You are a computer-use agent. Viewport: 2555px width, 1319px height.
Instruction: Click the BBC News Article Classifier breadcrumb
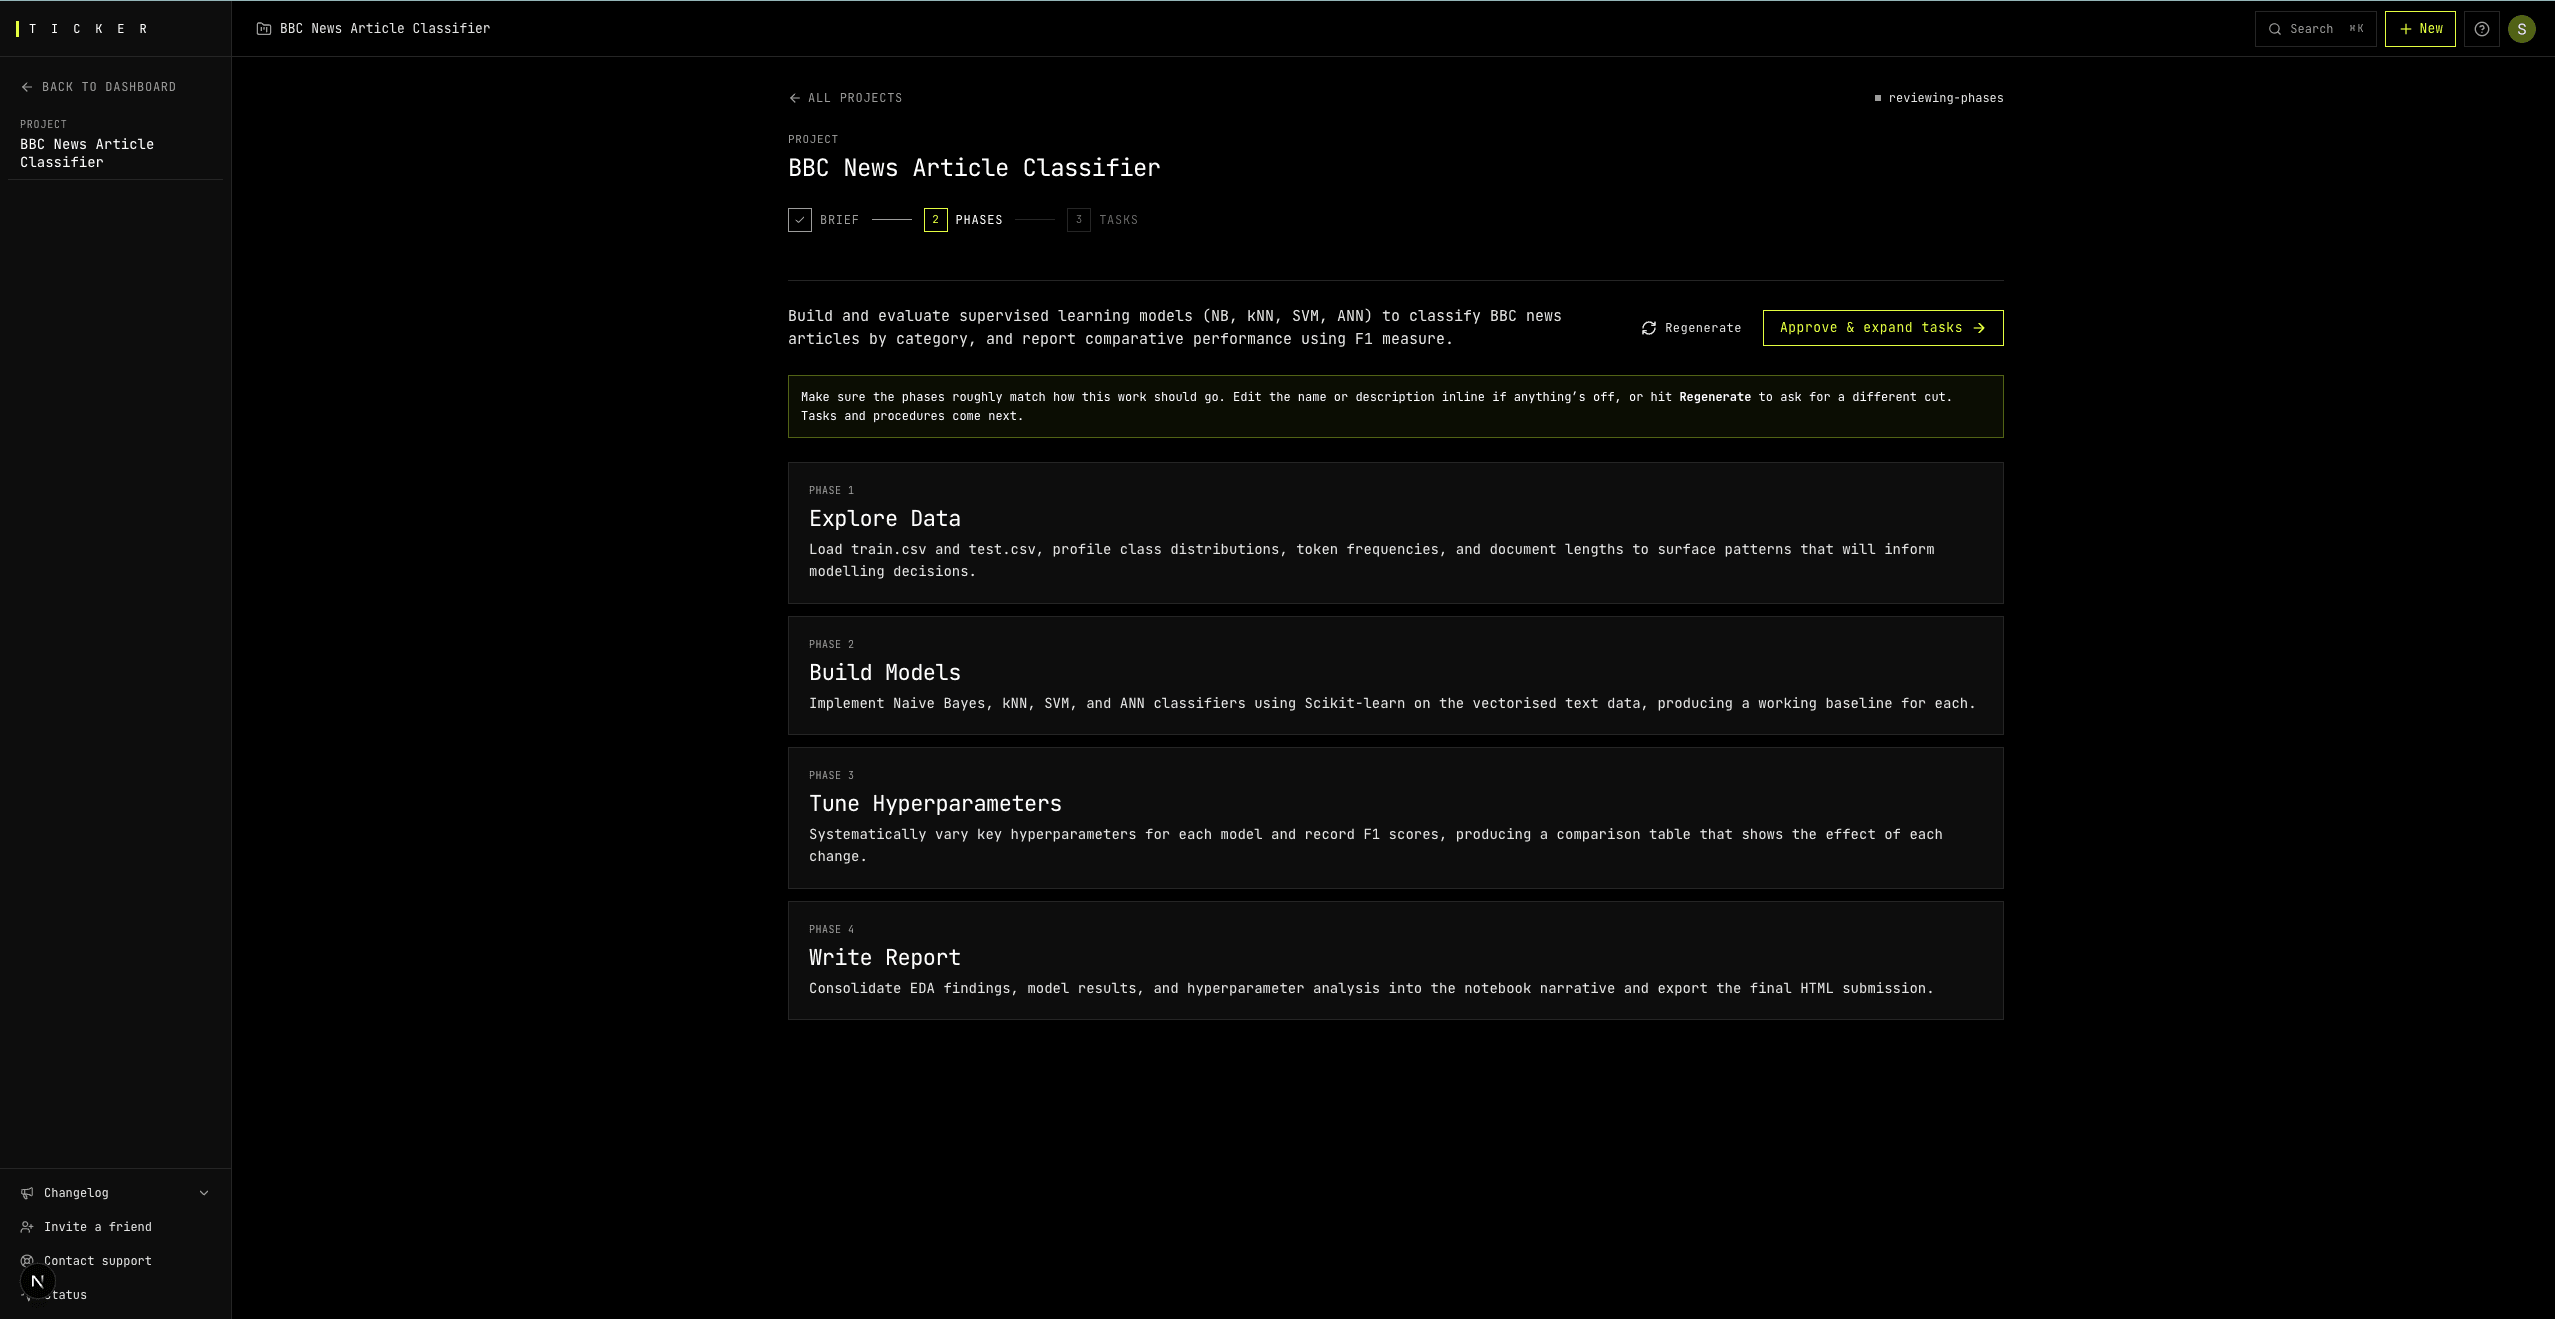tap(385, 29)
